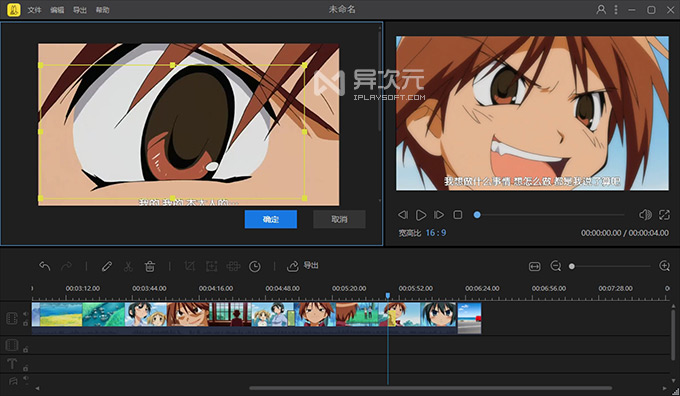Toggle fullscreen preview icon
Screen dimensions: 680x396
pyautogui.click(x=664, y=215)
